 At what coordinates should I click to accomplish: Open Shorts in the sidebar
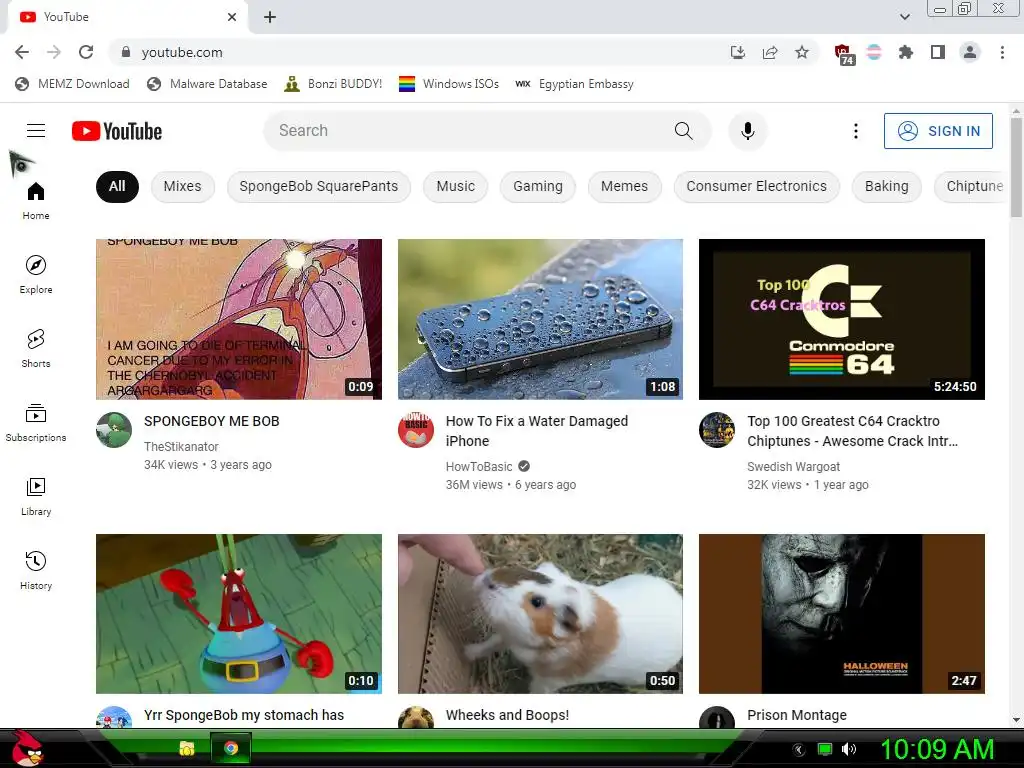(36, 349)
